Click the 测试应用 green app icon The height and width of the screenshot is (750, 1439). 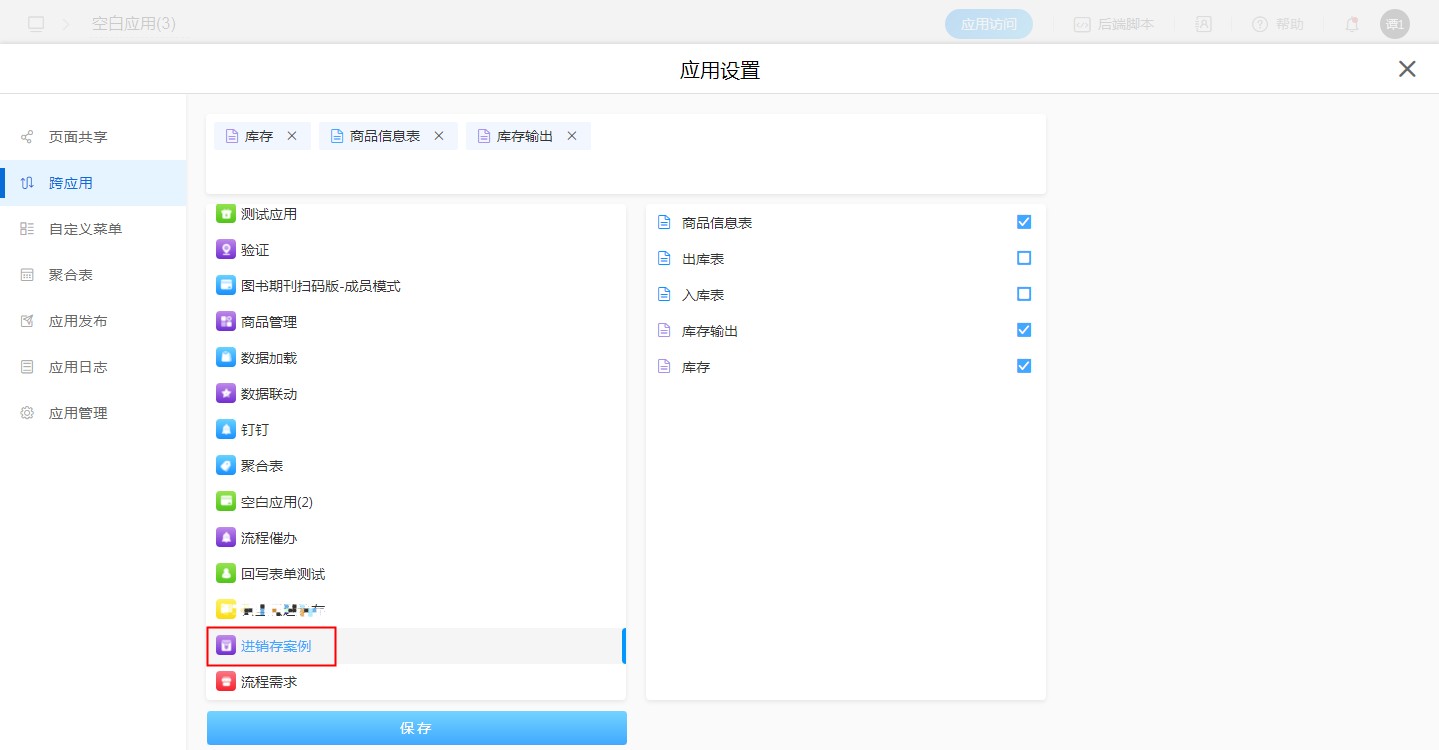click(226, 214)
